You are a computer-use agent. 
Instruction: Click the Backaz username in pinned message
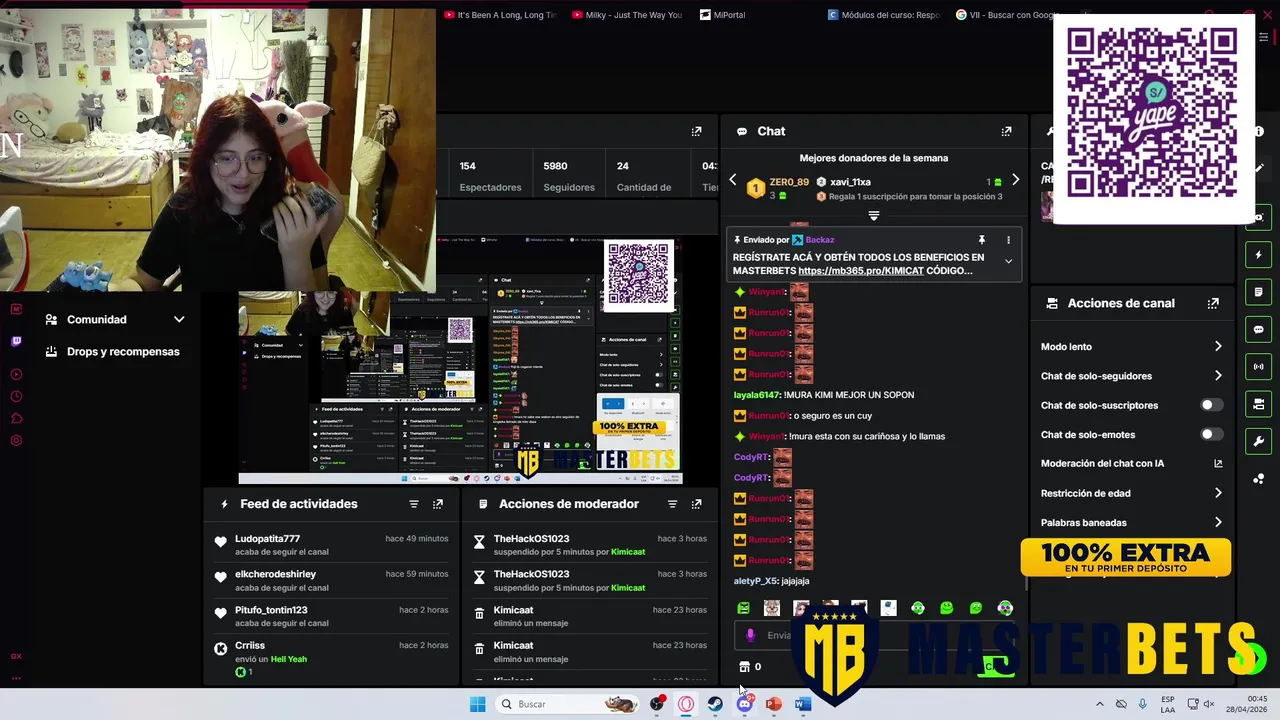point(820,240)
